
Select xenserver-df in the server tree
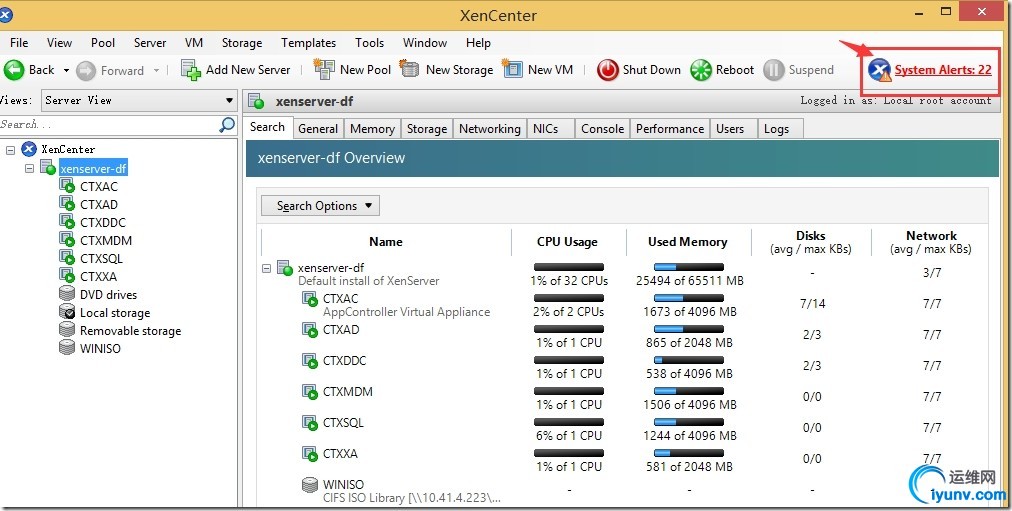[94, 169]
